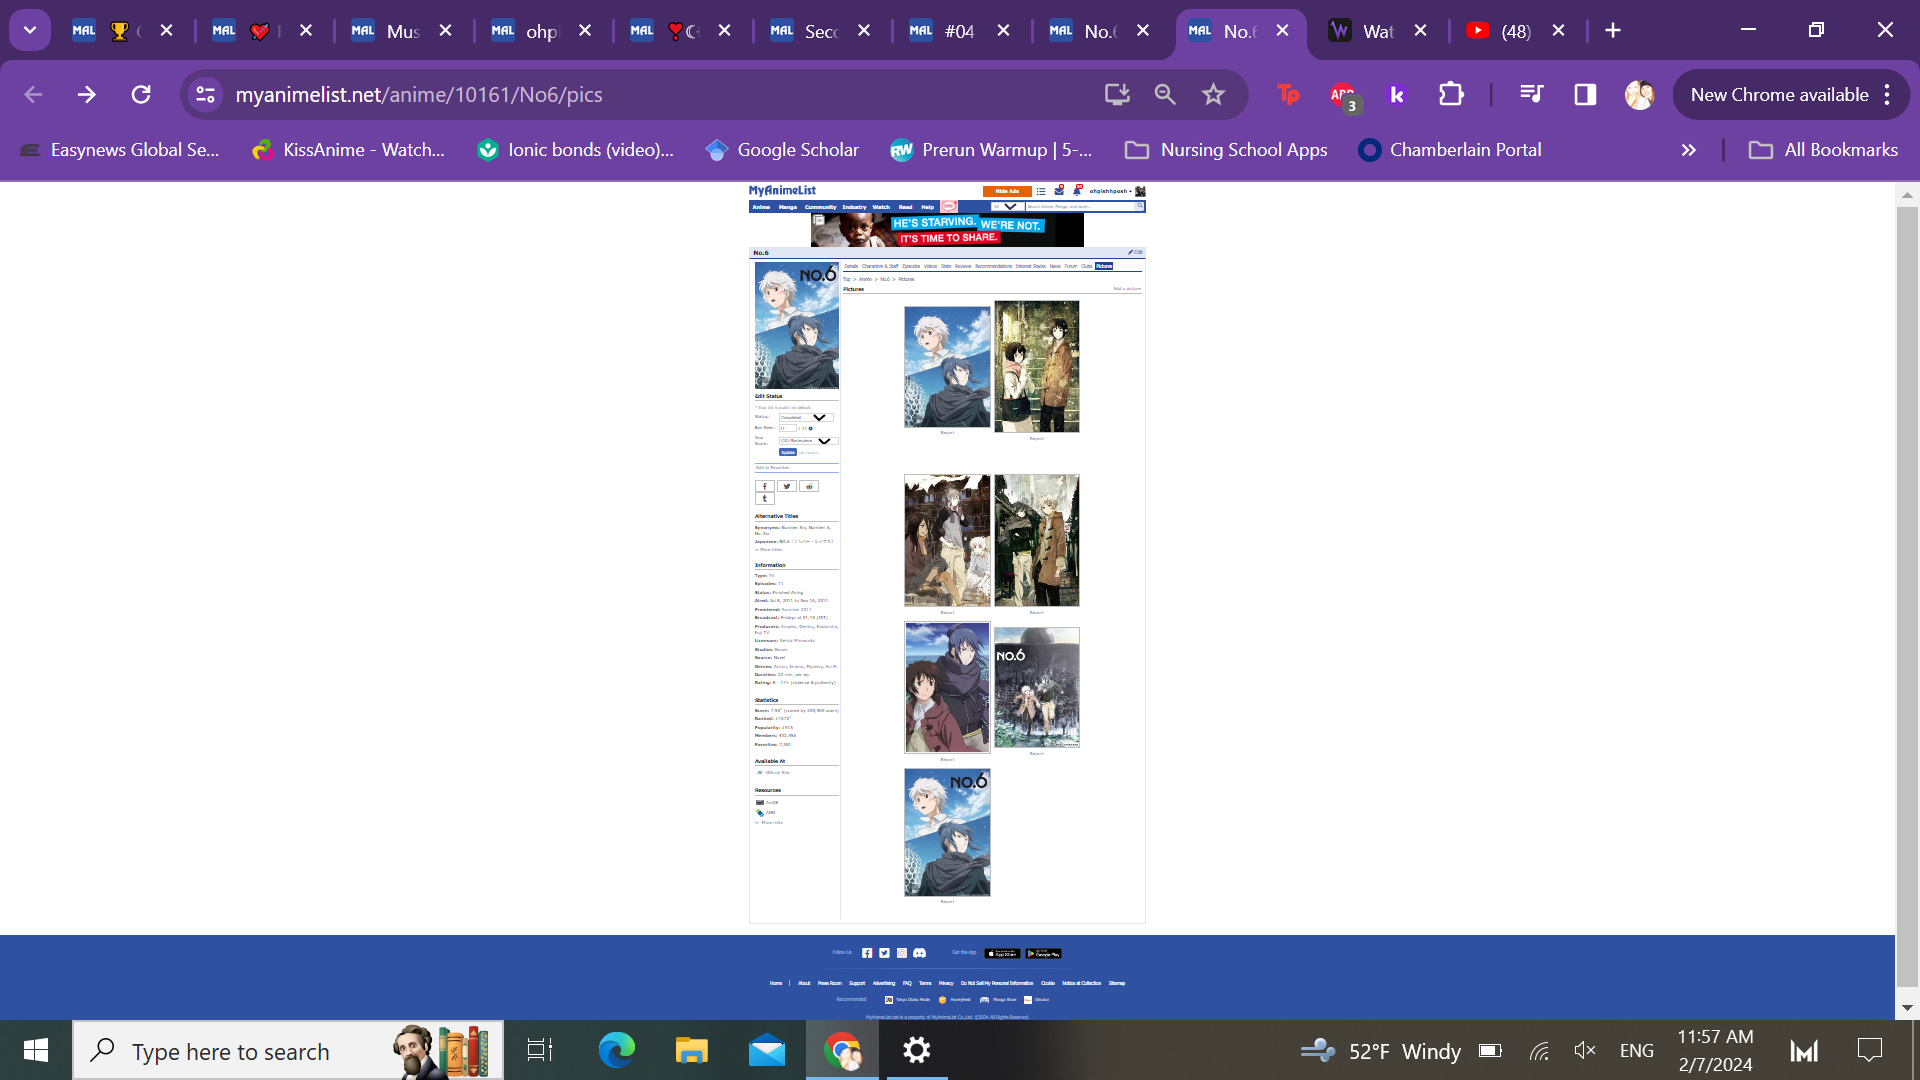1920x1080 pixels.
Task: Open the Extensions puzzle icon
Action: pos(1451,94)
